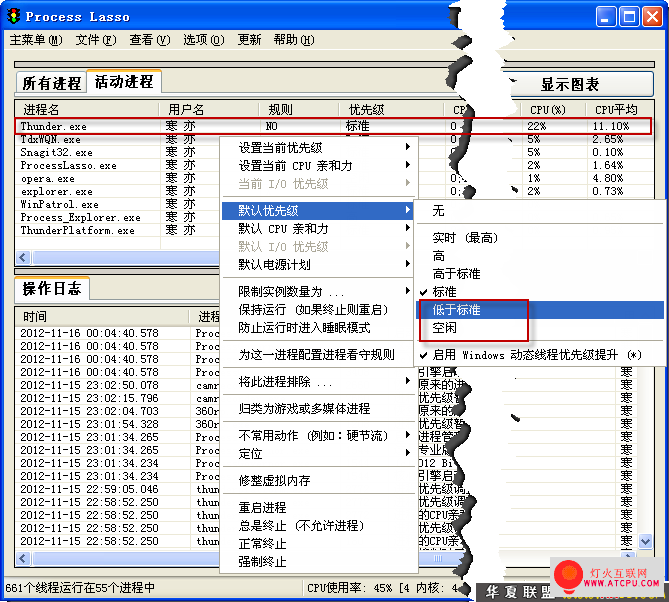Set default priority to 高于标准
Viewport: 669px width, 602px height.
540,273
